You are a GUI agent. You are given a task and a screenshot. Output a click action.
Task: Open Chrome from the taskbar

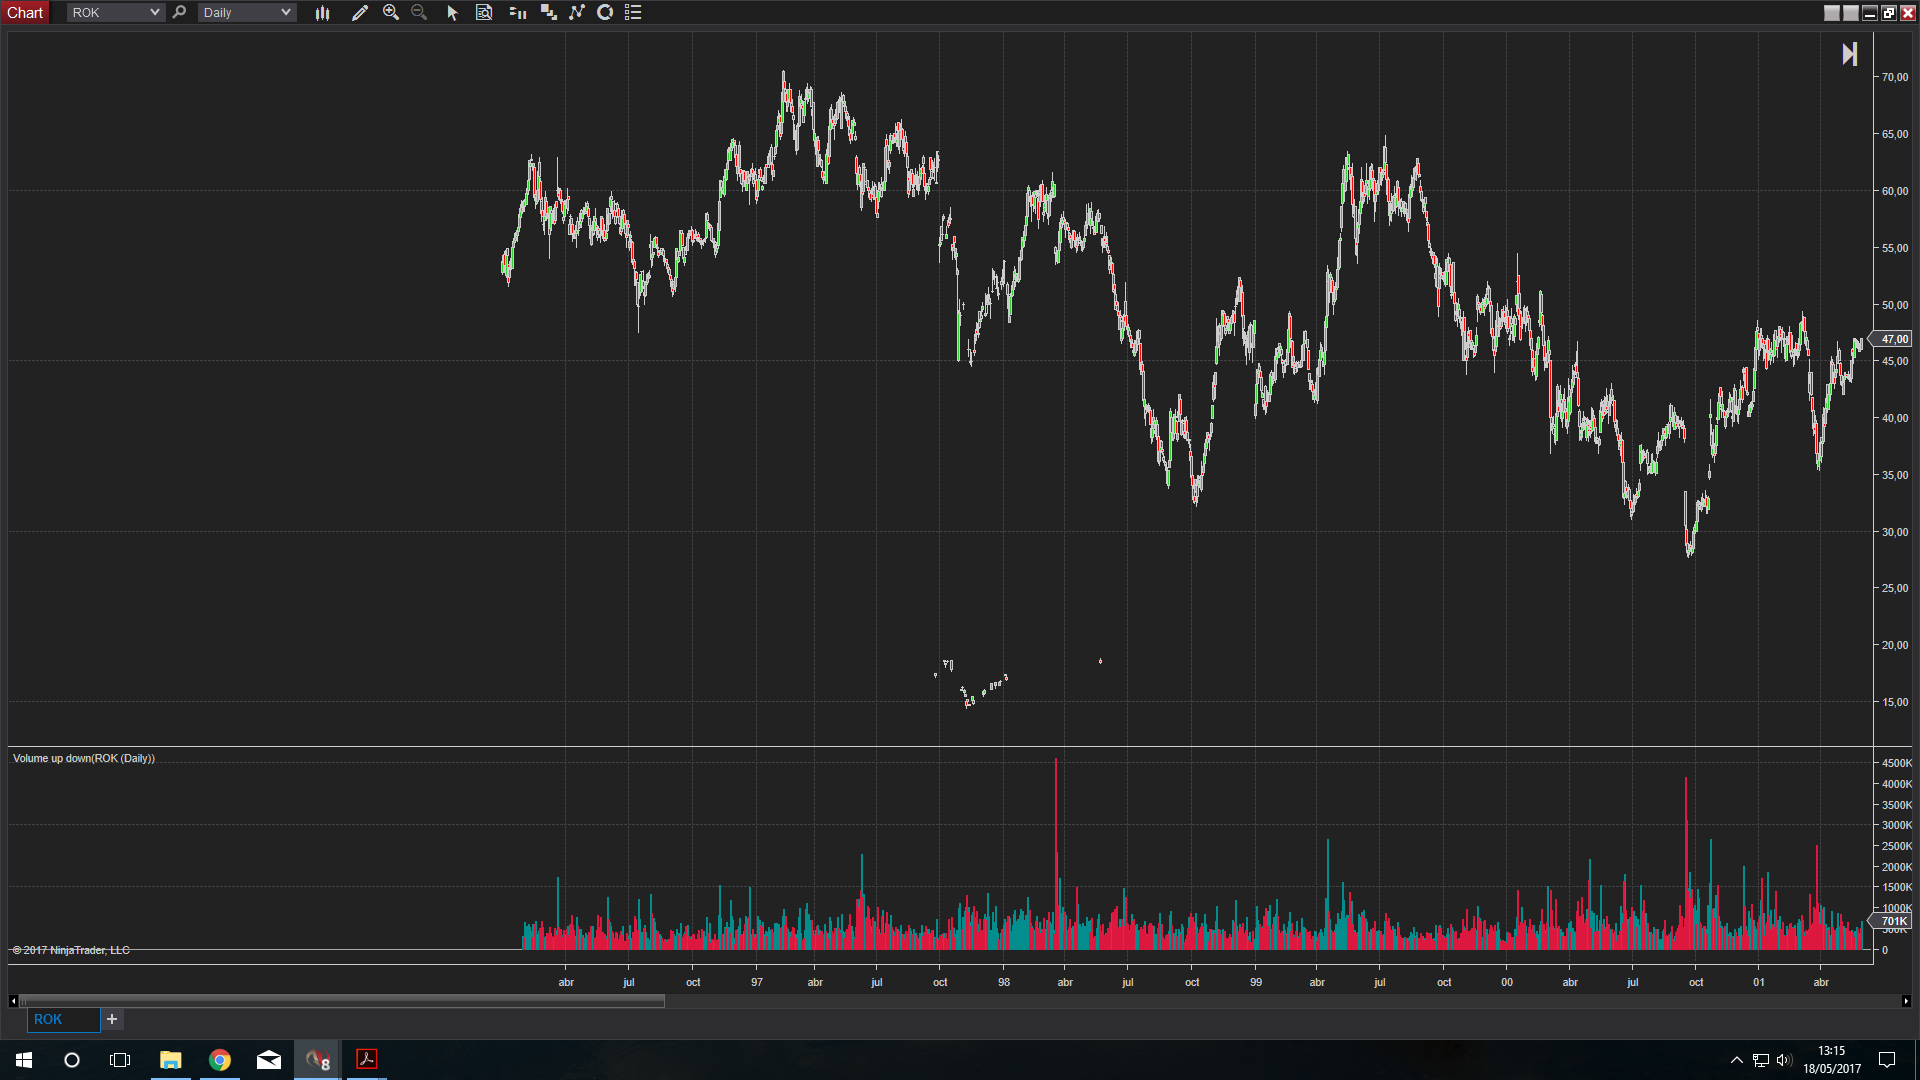[x=220, y=1060]
